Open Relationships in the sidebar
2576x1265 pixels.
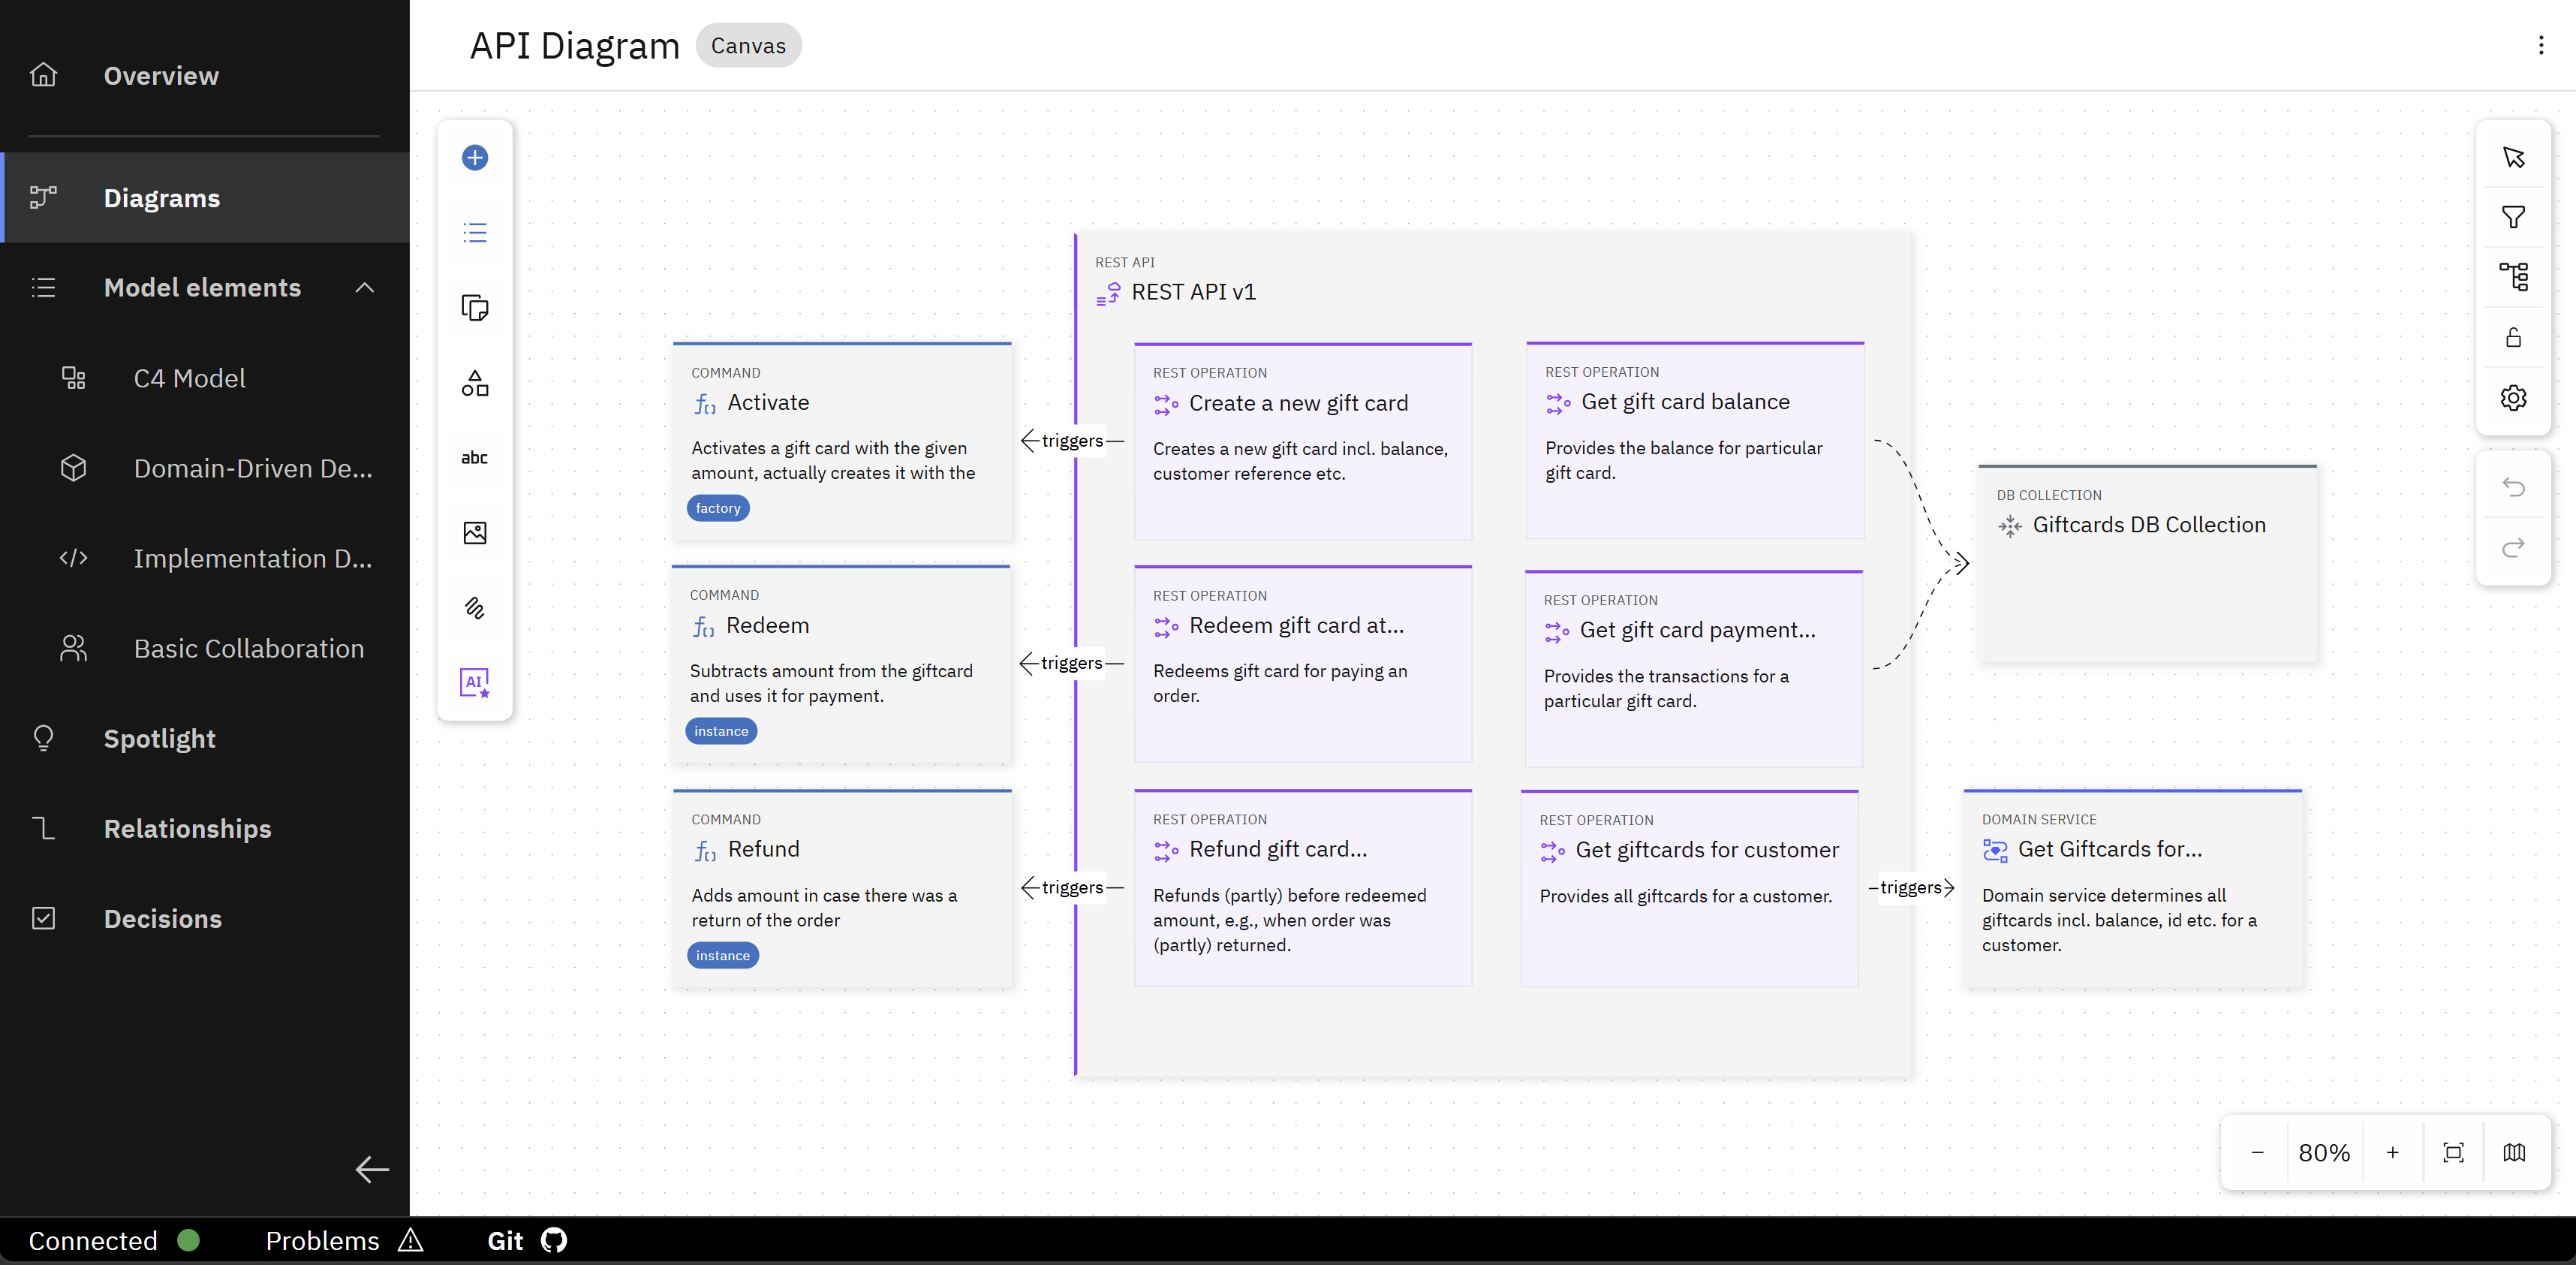tap(204, 828)
